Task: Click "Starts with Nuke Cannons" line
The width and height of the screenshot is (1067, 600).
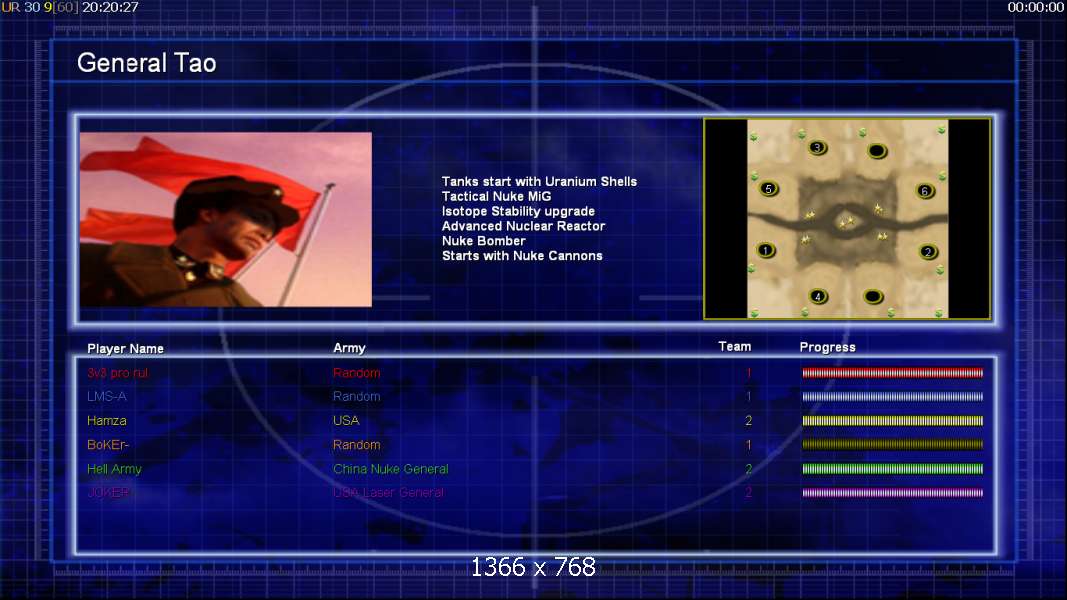Action: 522,256
